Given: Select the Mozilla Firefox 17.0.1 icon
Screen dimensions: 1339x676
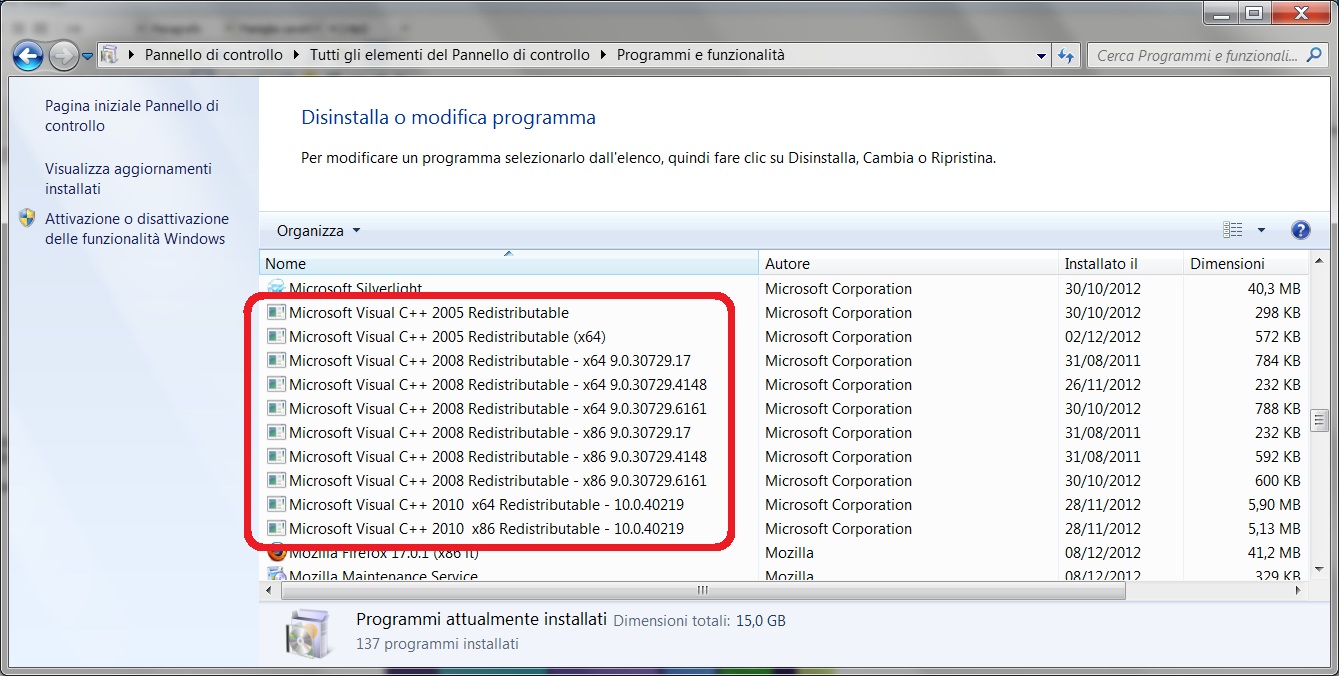Looking at the screenshot, I should point(277,553).
